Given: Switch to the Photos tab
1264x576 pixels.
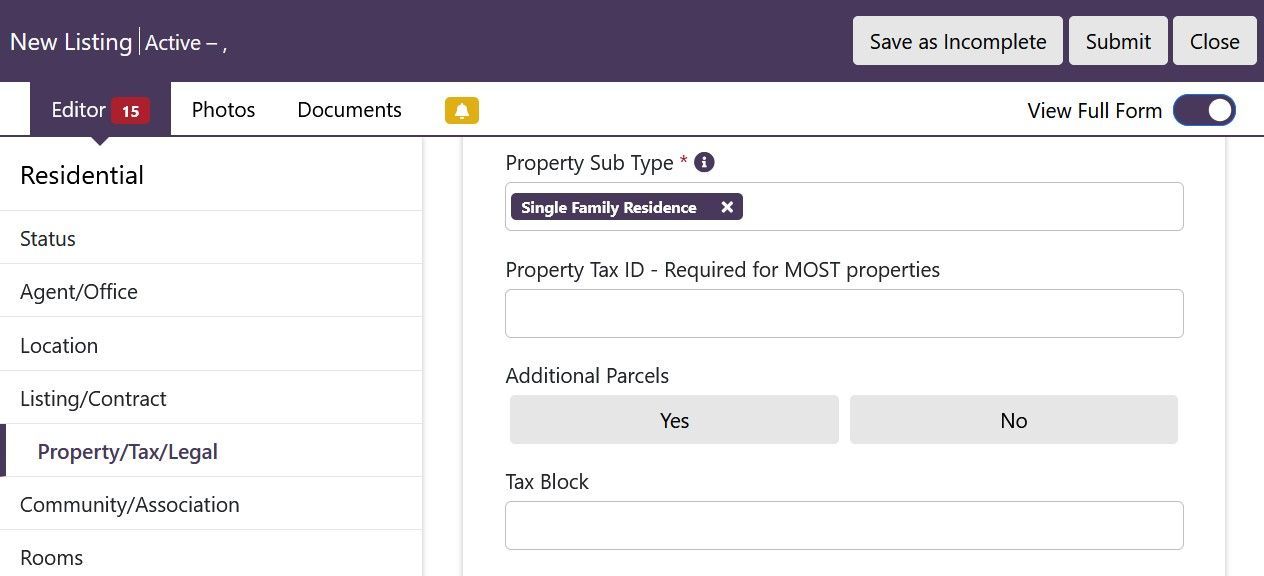Looking at the screenshot, I should [x=222, y=110].
